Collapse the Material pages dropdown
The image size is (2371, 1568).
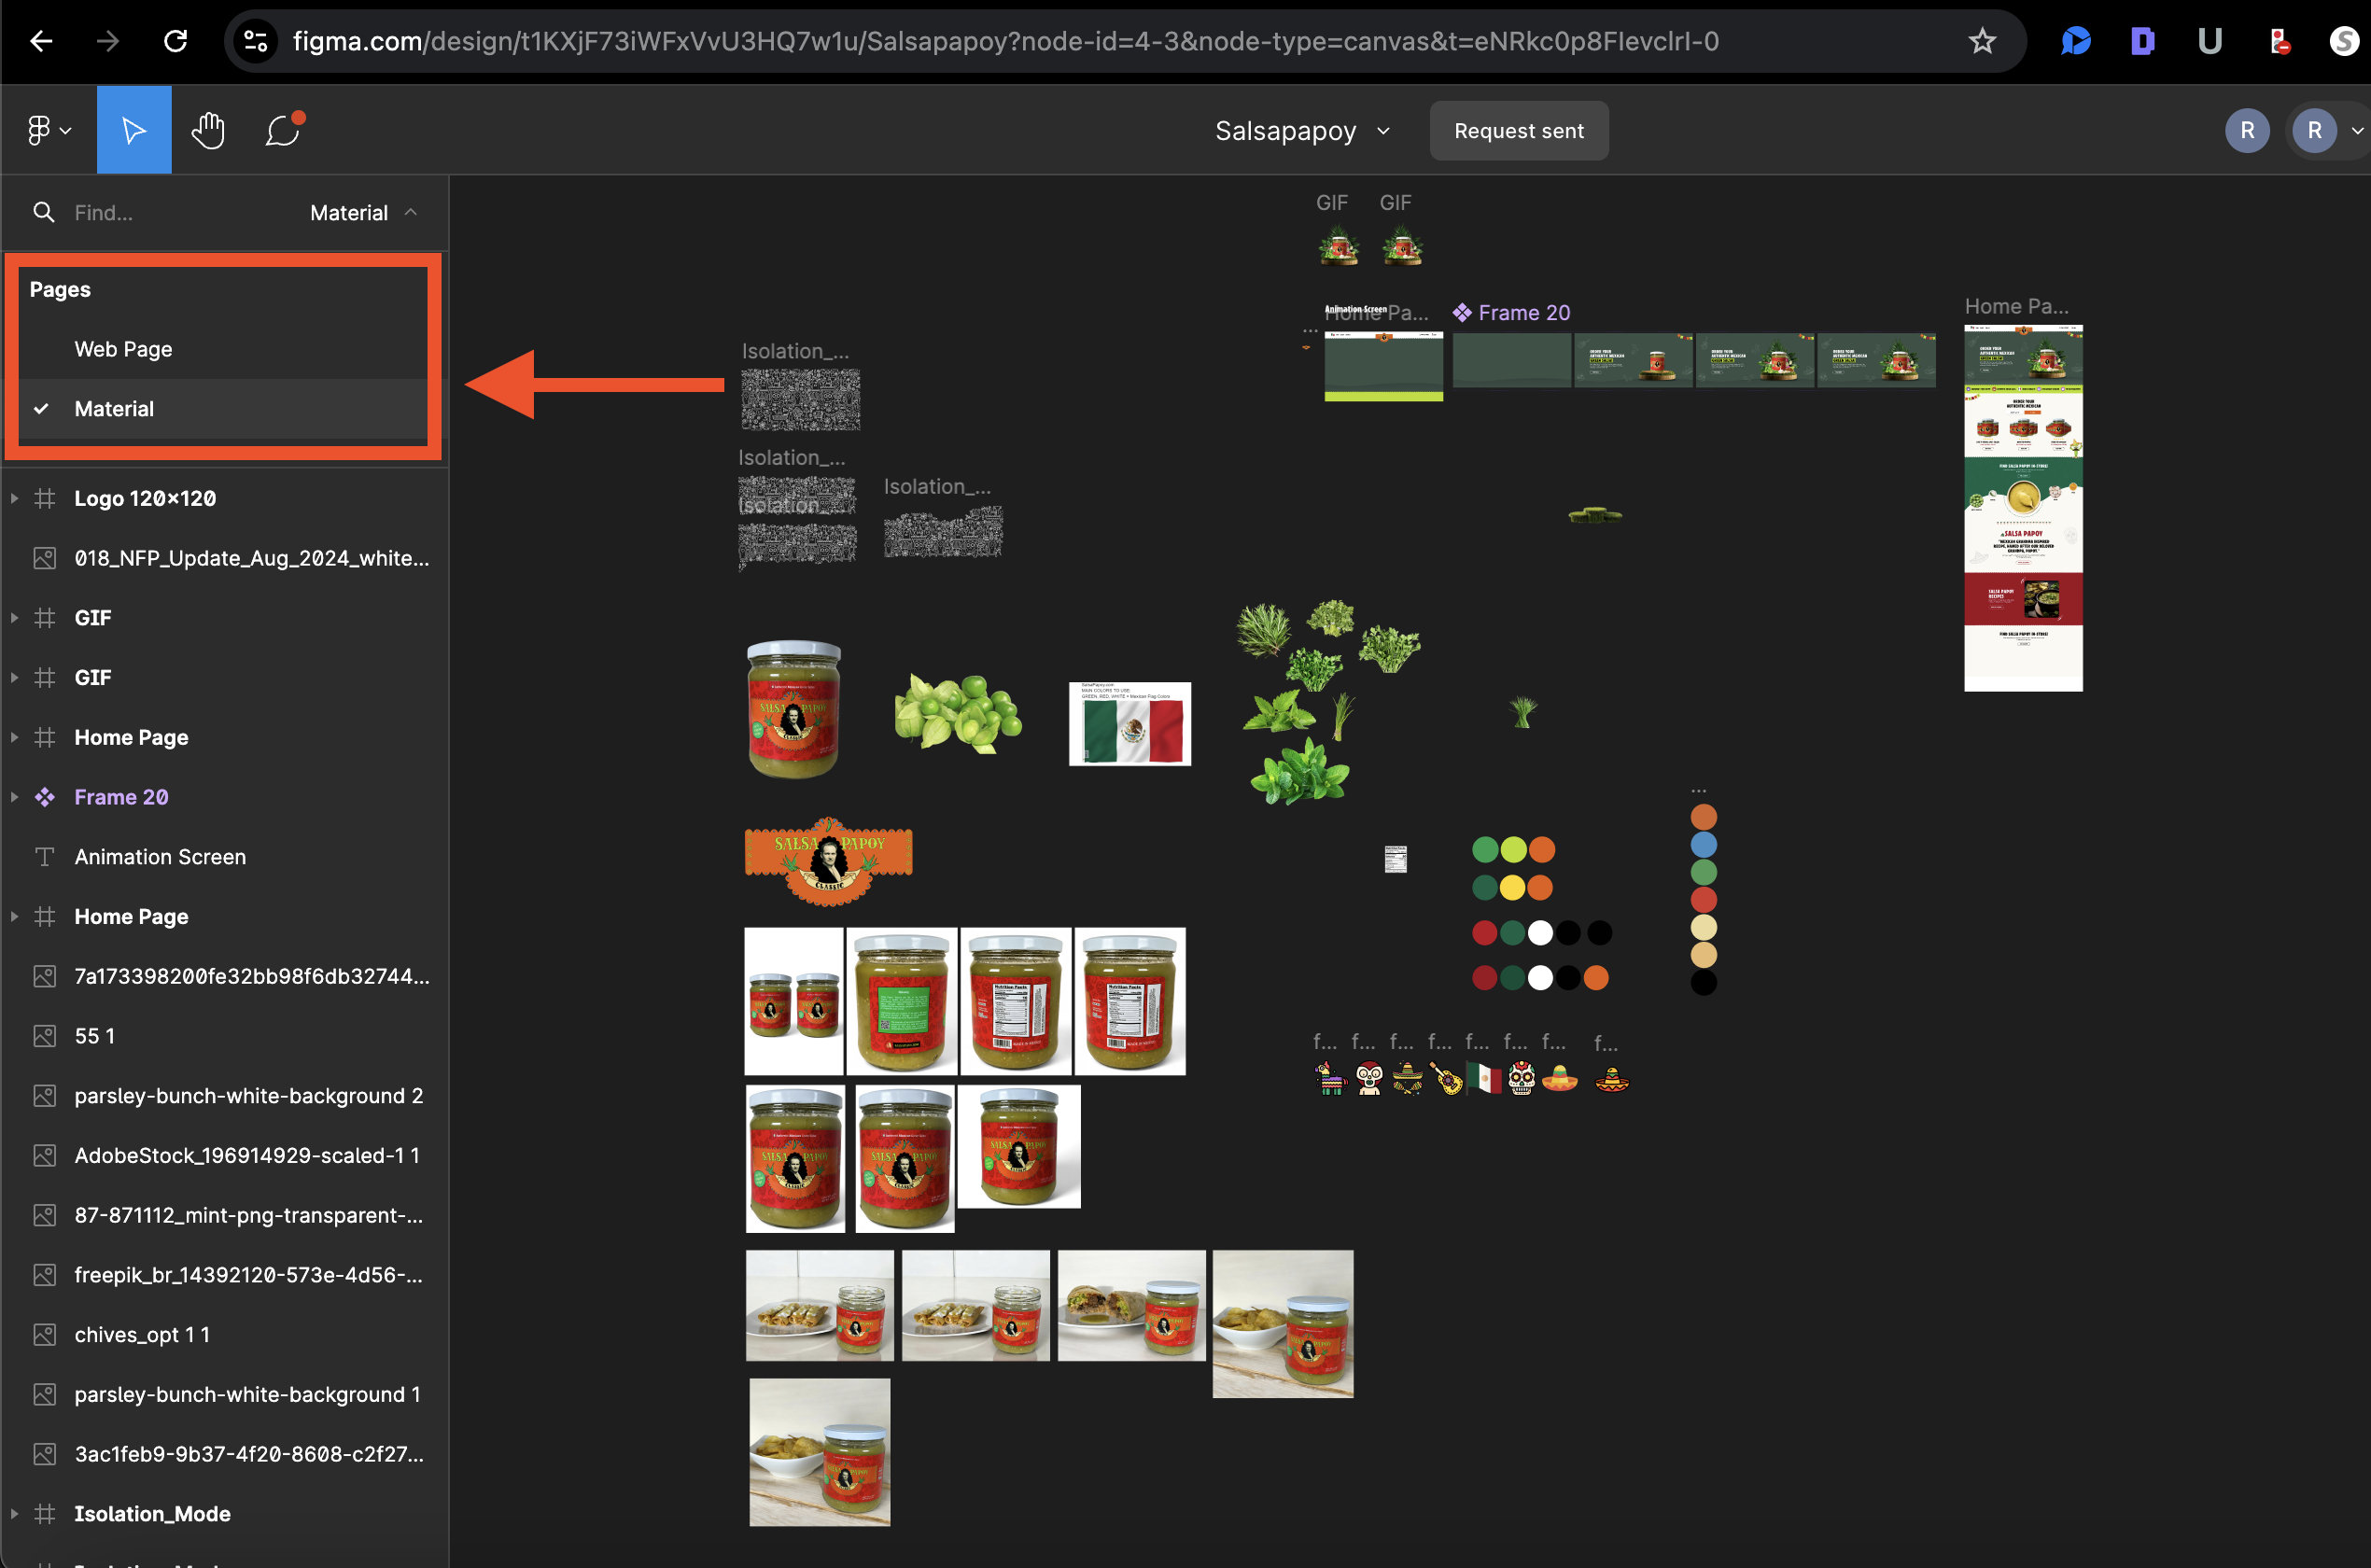[x=410, y=212]
